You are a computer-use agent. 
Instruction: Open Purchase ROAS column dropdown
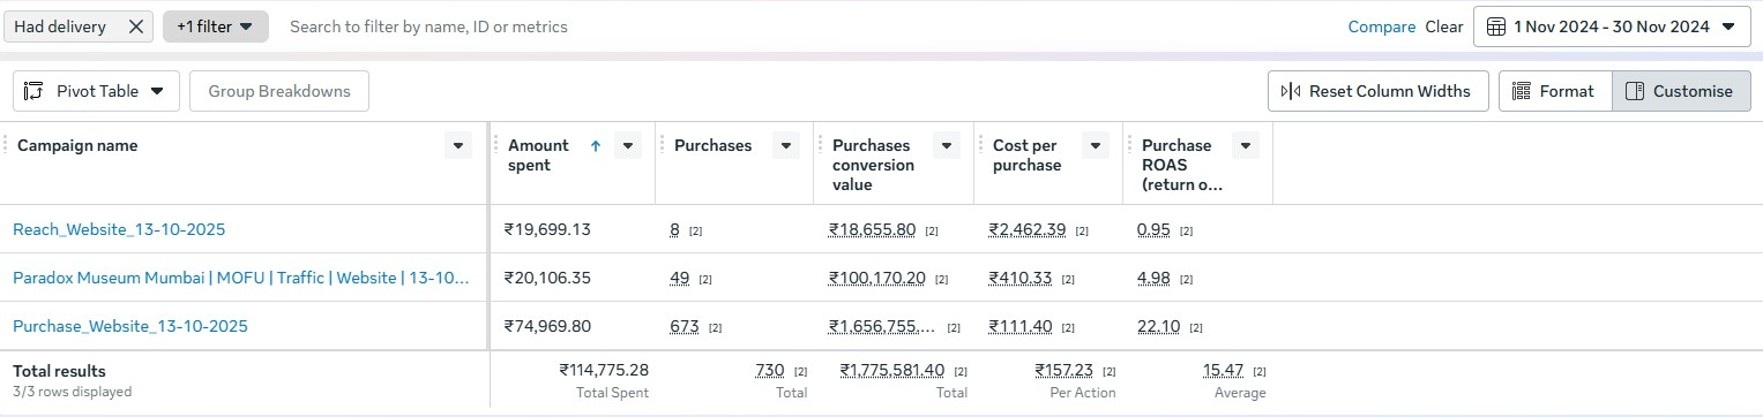[x=1246, y=146]
